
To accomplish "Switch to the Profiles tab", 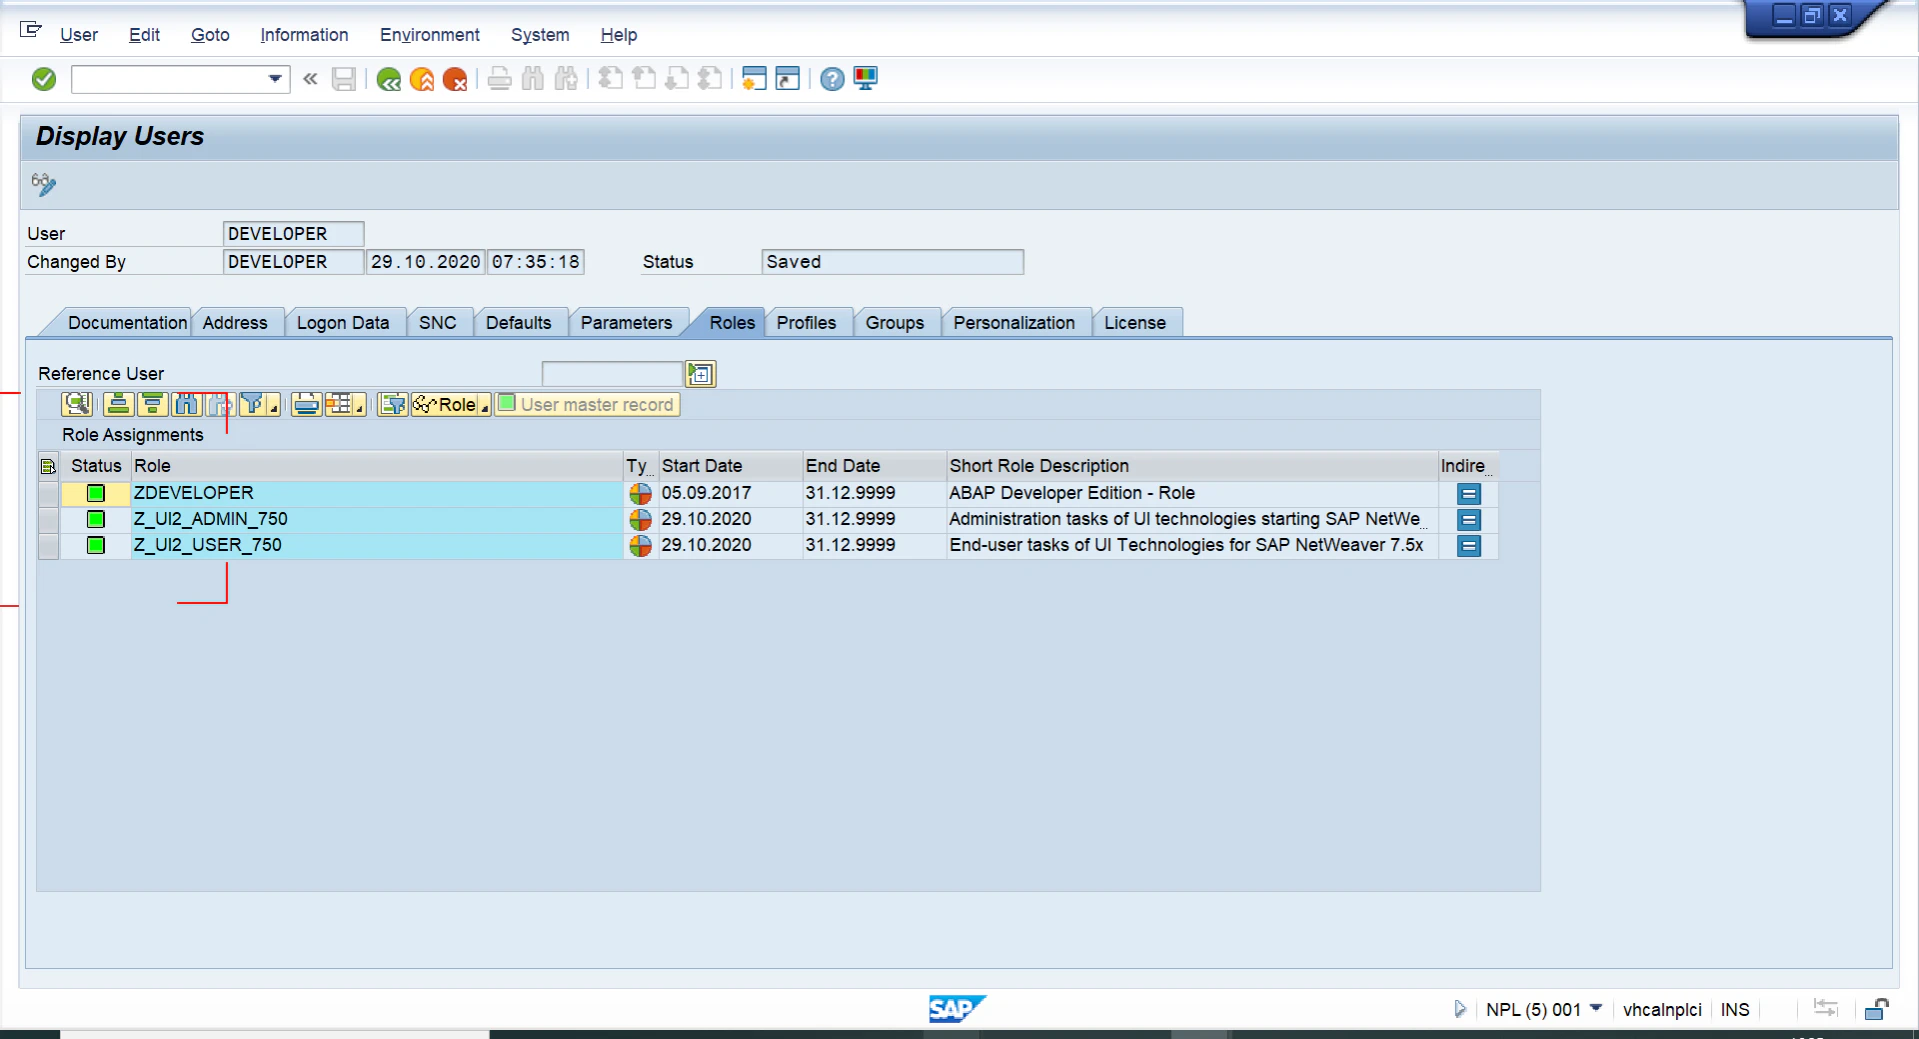I will (806, 322).
